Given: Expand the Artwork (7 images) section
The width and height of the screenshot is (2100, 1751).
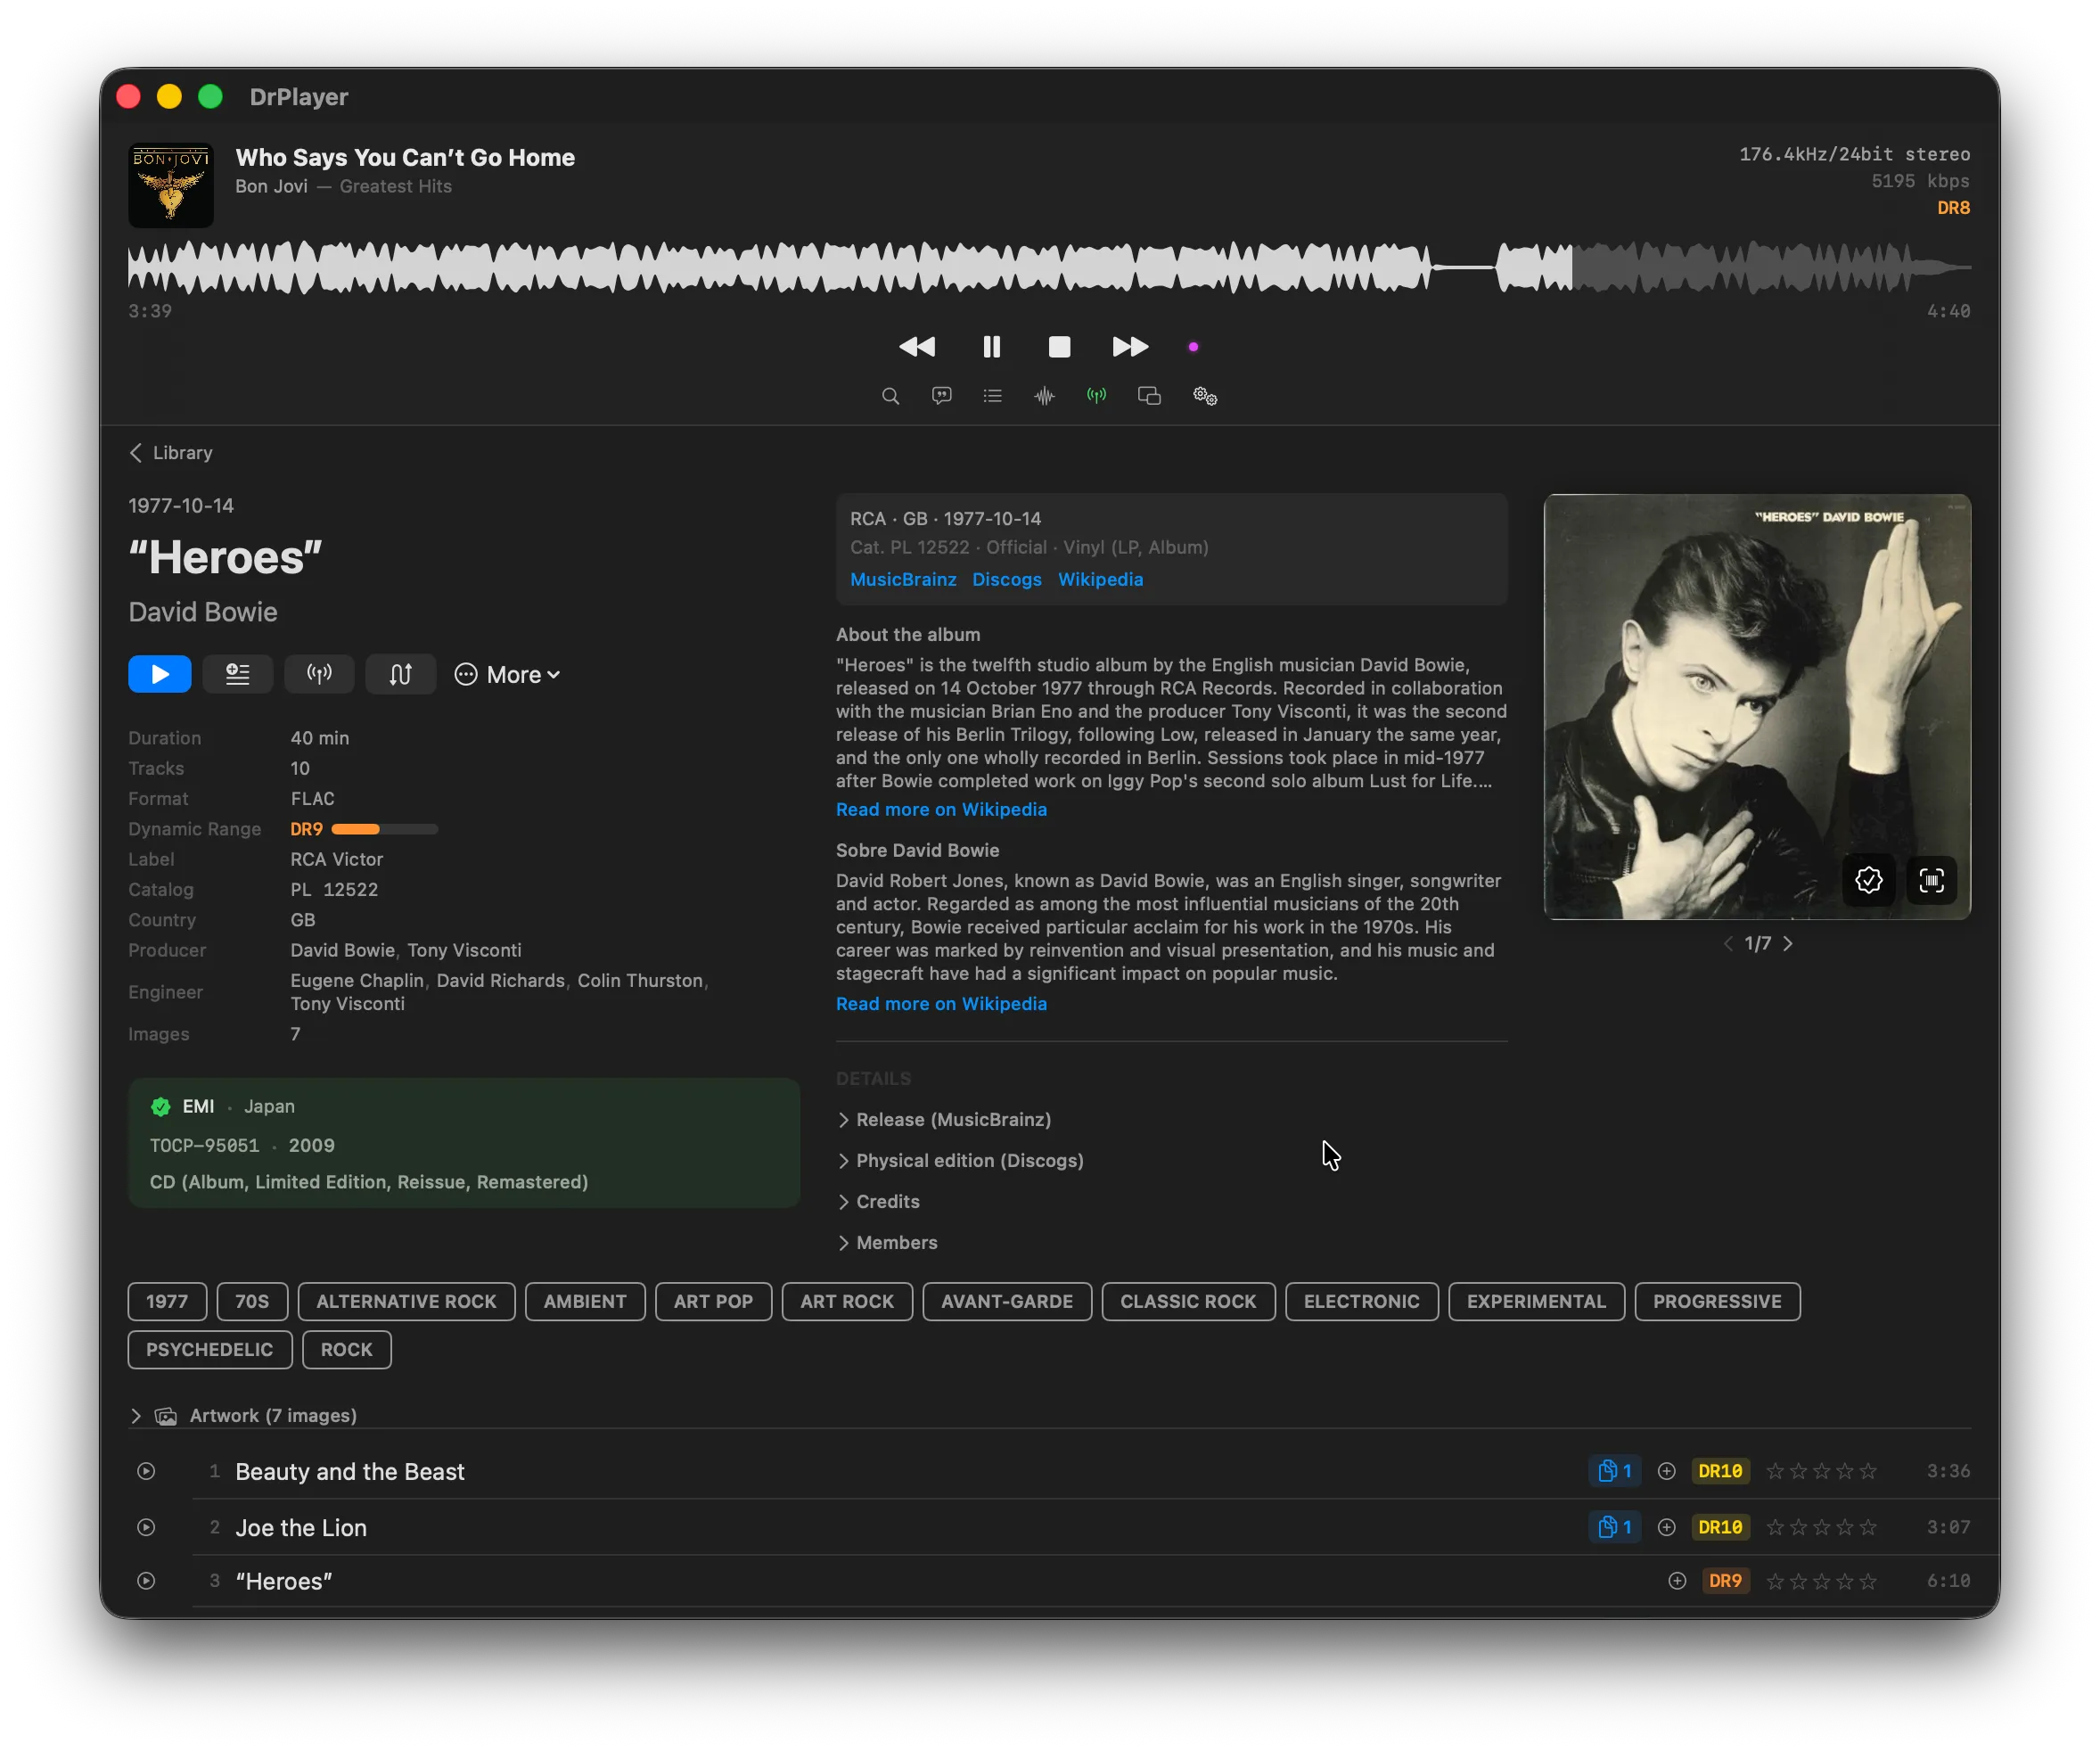Looking at the screenshot, I should 243,1416.
